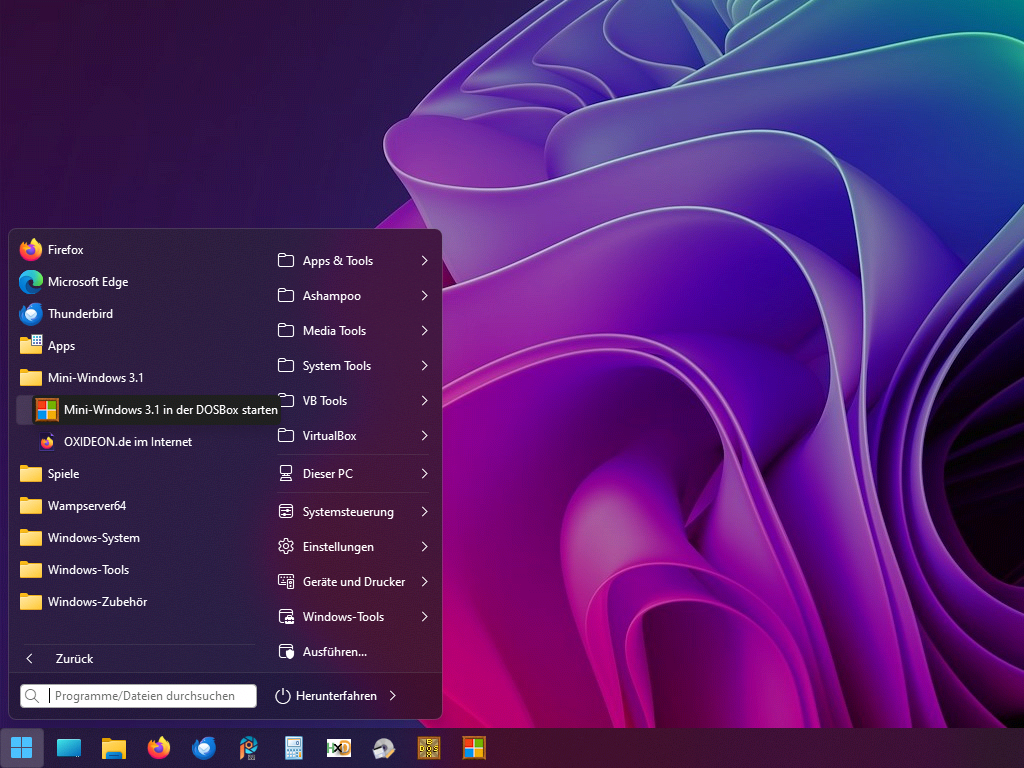Click the Windows-Tools icon in the right column
The width and height of the screenshot is (1024, 768).
click(x=286, y=616)
